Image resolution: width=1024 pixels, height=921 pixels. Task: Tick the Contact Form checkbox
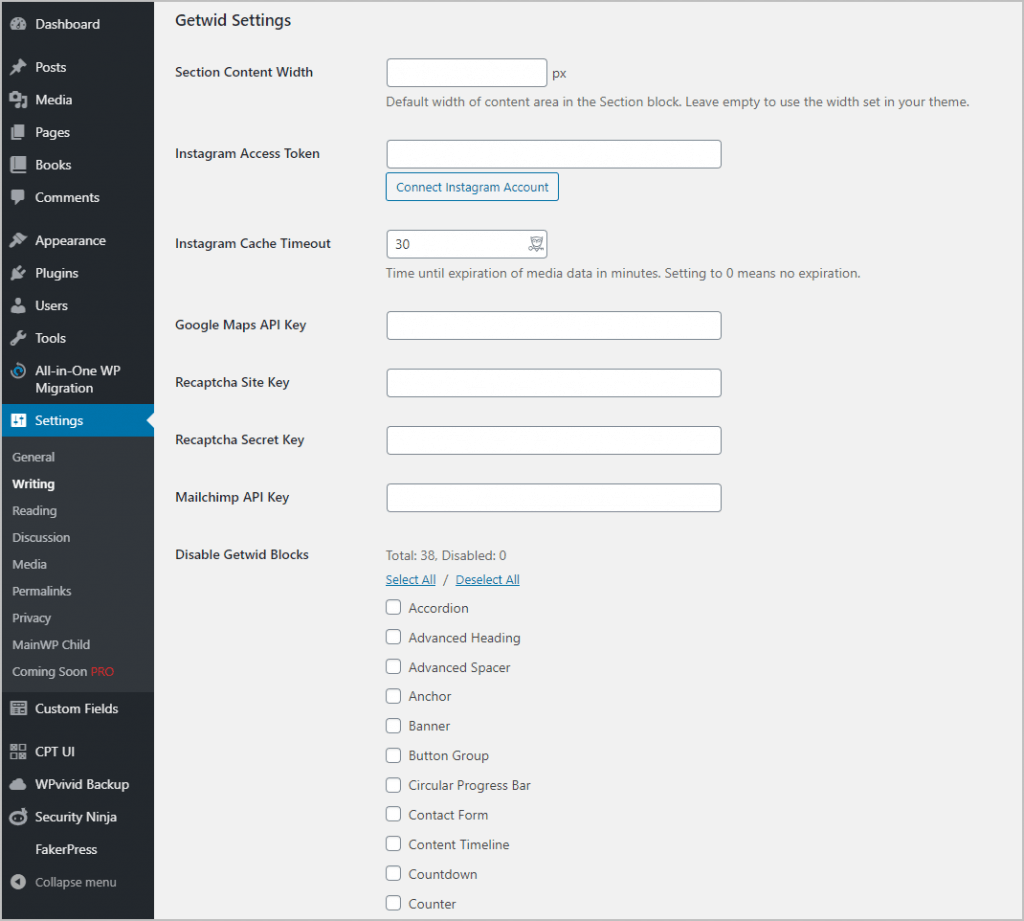coord(393,815)
